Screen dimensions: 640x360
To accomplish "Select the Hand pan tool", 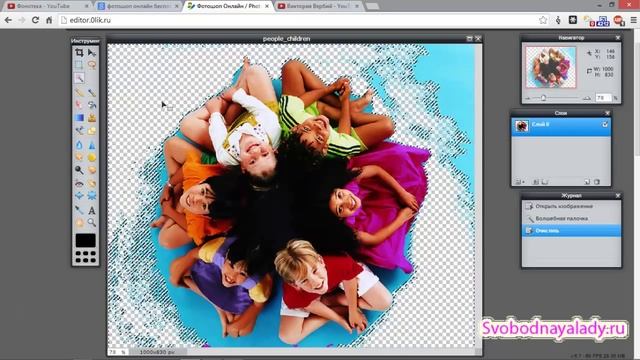I will (x=79, y=222).
